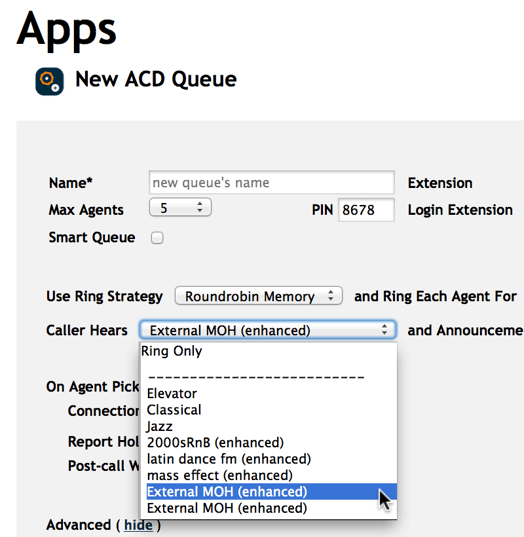524x537 pixels.
Task: Focus the queue Name input field
Action: point(272,183)
